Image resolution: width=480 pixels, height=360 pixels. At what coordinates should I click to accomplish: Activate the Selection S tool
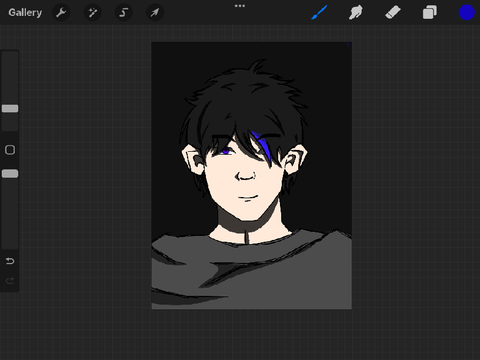tap(124, 13)
